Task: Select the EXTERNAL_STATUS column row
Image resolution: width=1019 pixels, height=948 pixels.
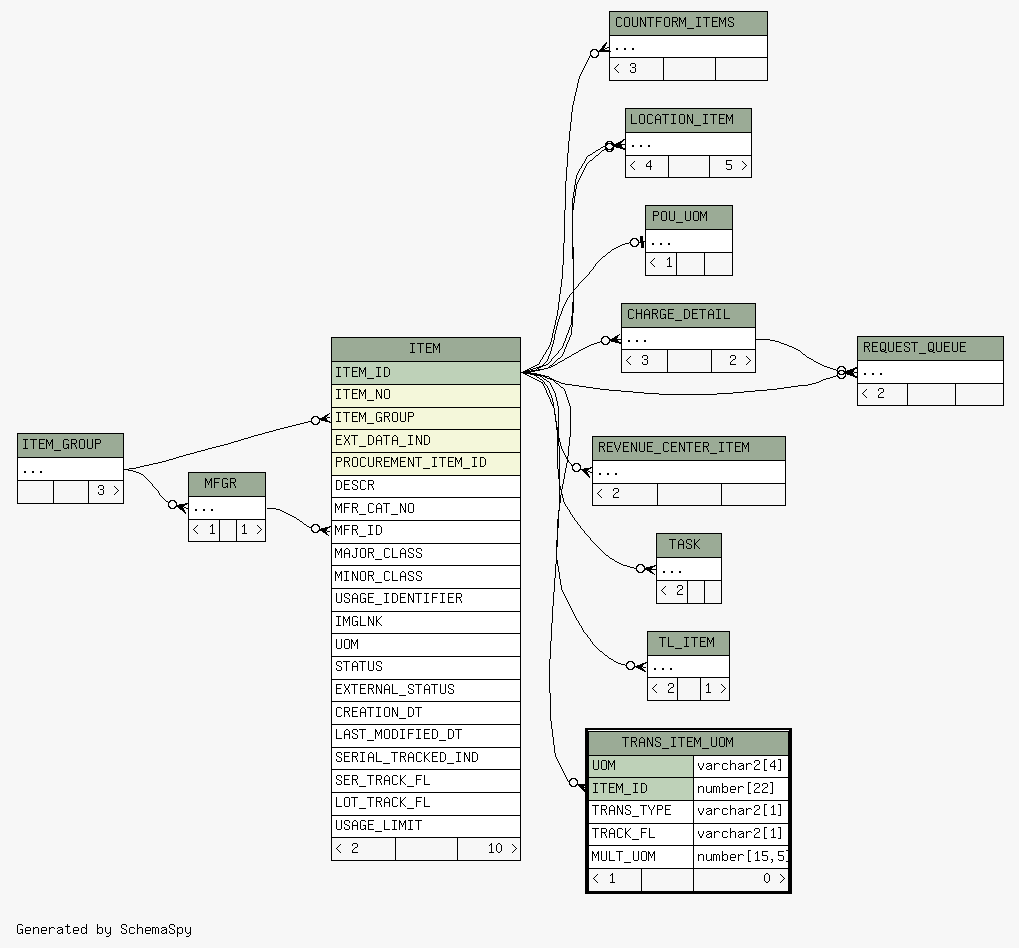Action: (426, 689)
